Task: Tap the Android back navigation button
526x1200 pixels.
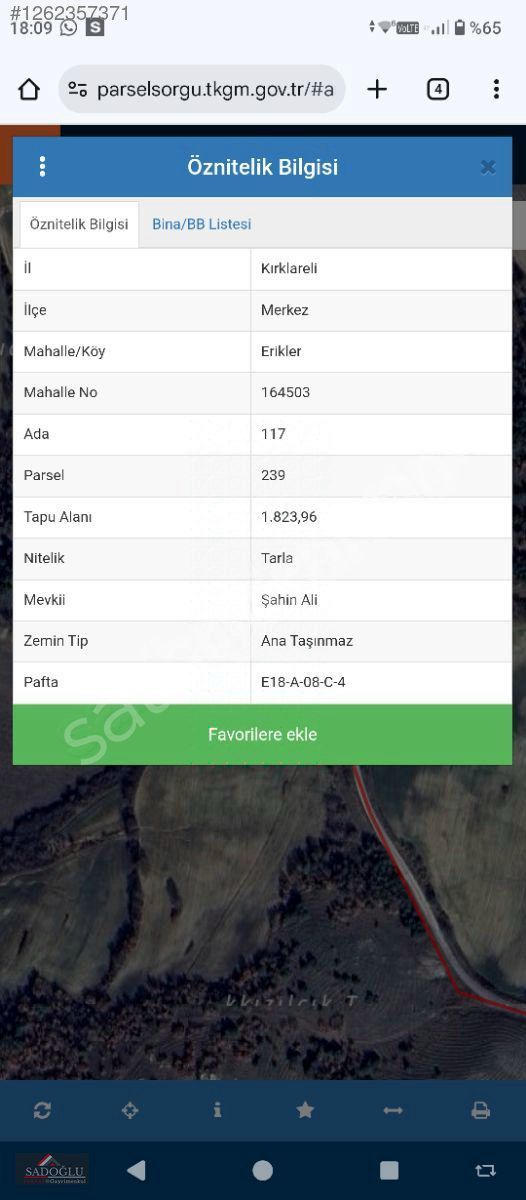Action: click(137, 1170)
